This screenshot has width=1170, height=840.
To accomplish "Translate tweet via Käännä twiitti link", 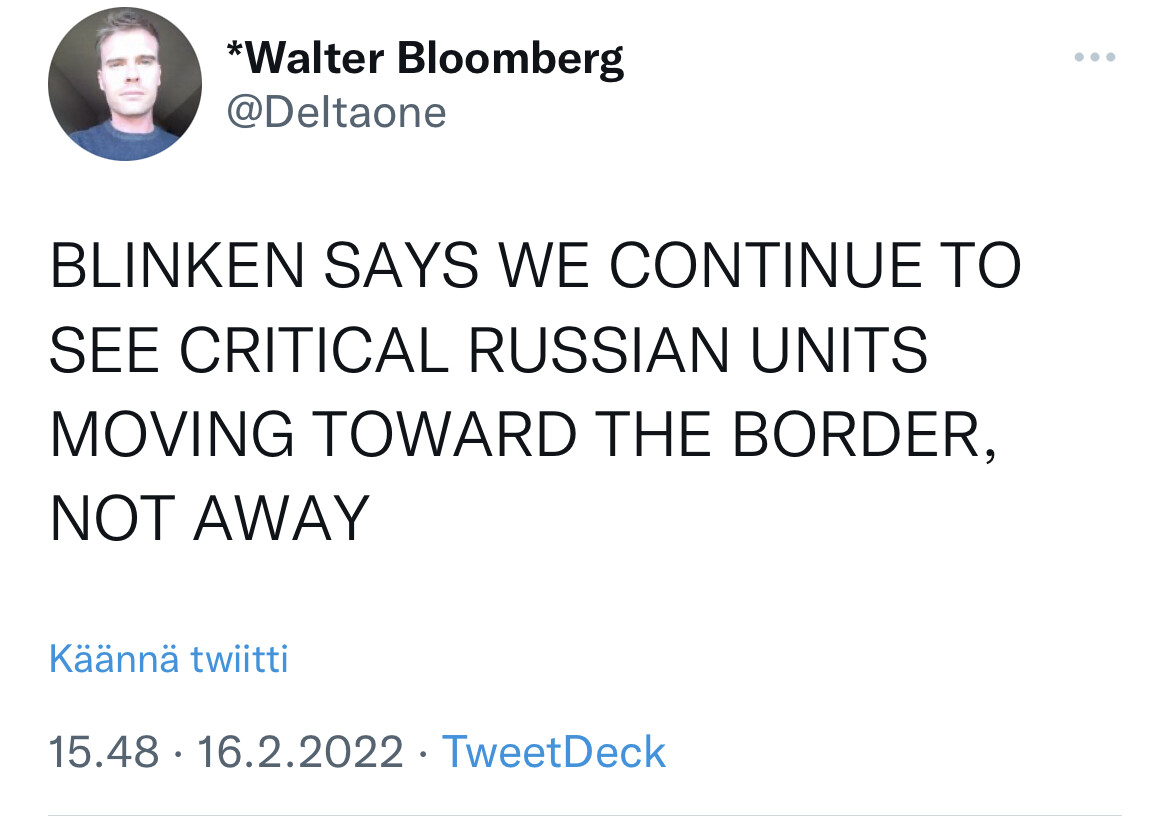I will tap(169, 659).
